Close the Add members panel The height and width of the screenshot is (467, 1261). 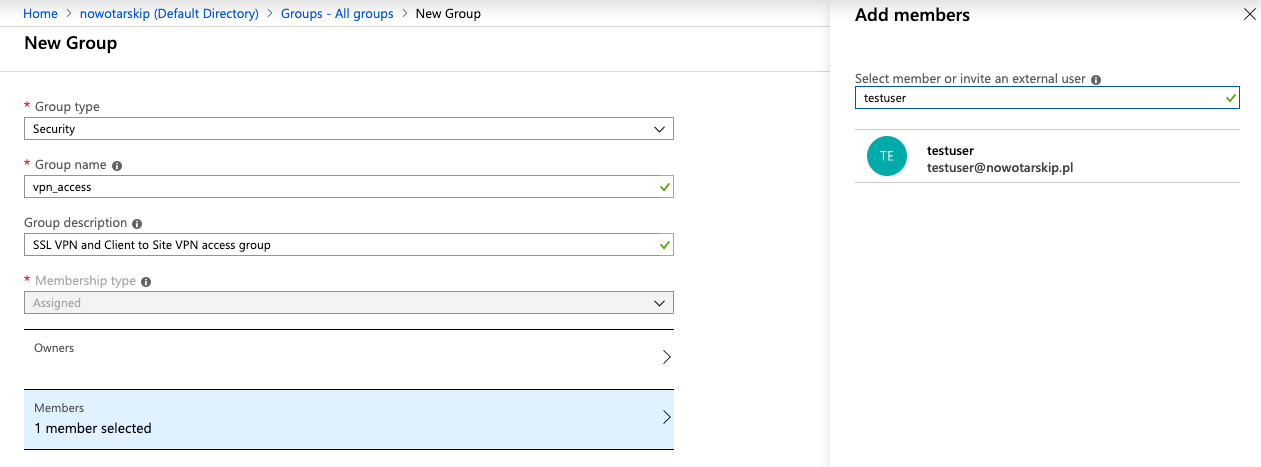pyautogui.click(x=1248, y=15)
